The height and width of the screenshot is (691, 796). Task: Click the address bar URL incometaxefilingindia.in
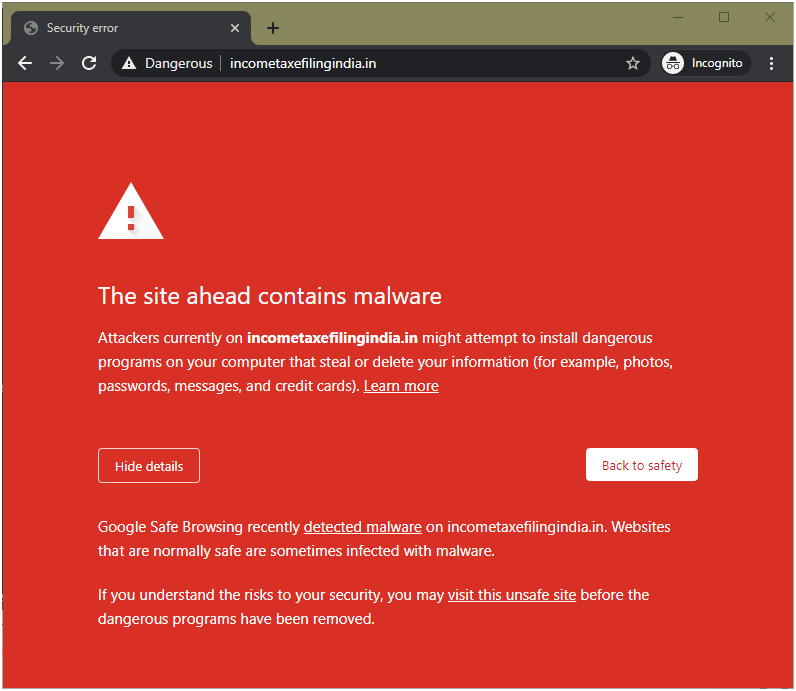[x=303, y=63]
